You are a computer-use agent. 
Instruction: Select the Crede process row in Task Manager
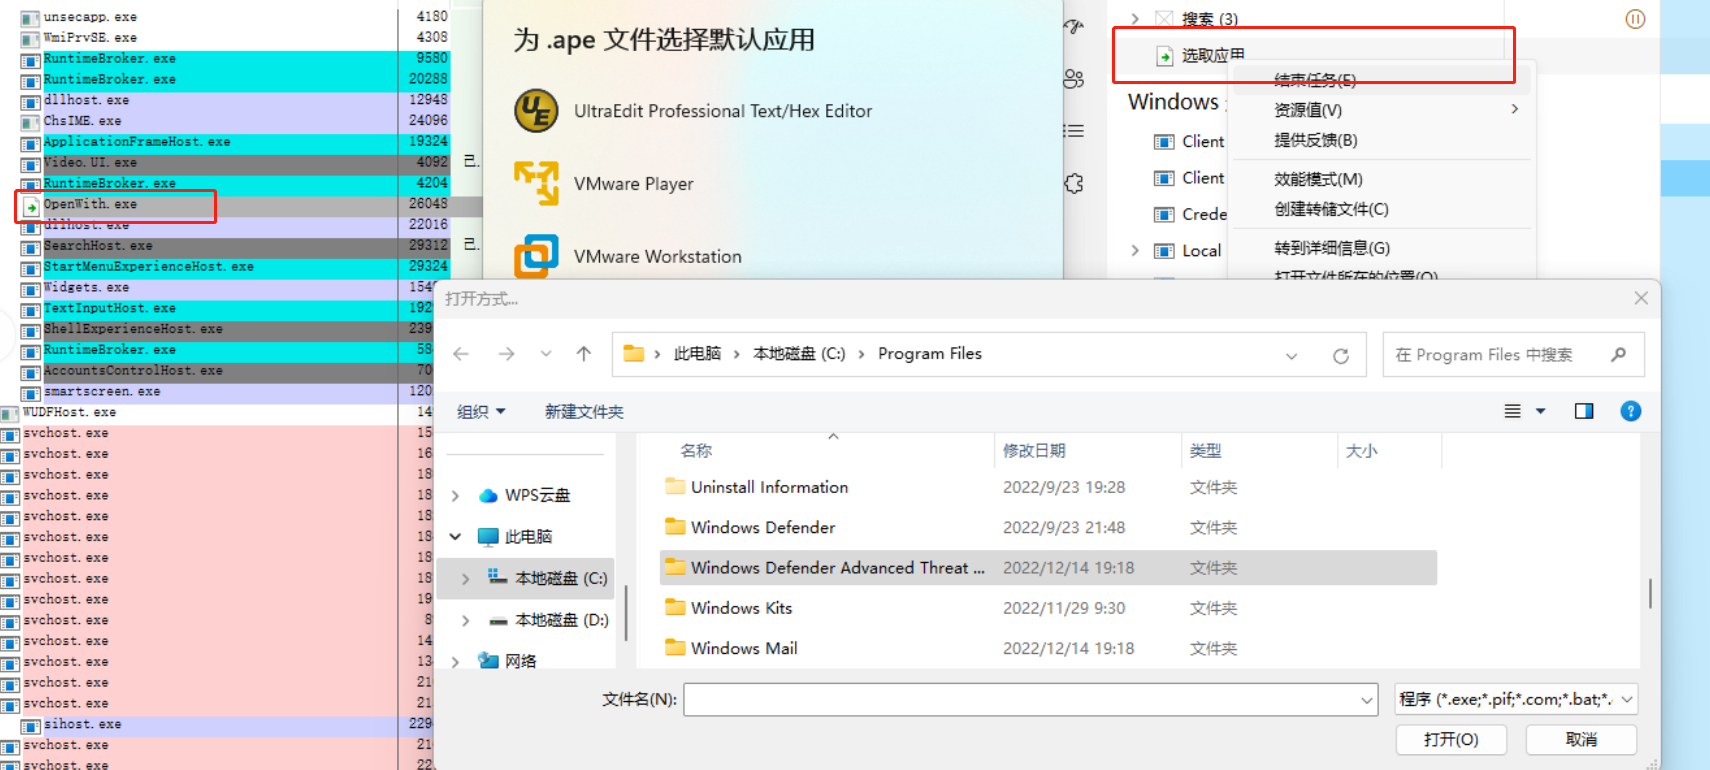pyautogui.click(x=1190, y=214)
